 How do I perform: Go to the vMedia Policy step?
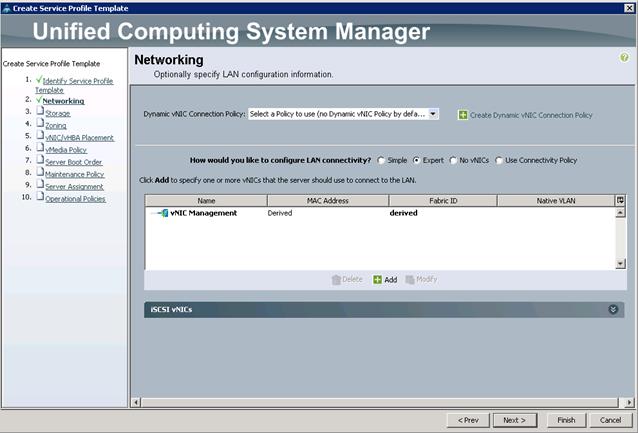point(66,150)
